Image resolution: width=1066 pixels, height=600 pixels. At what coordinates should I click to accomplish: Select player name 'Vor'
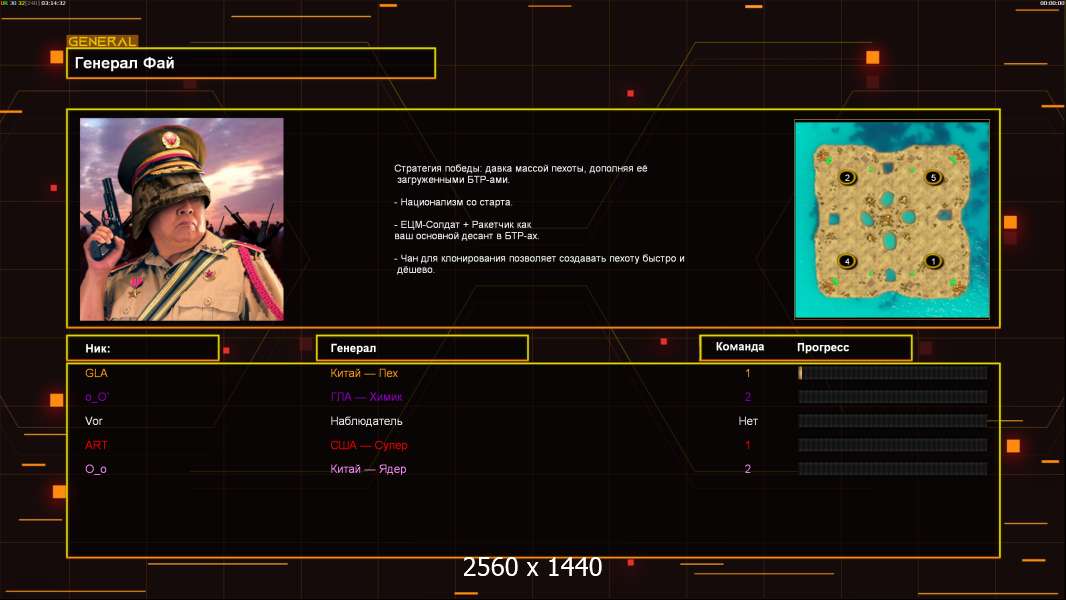94,421
